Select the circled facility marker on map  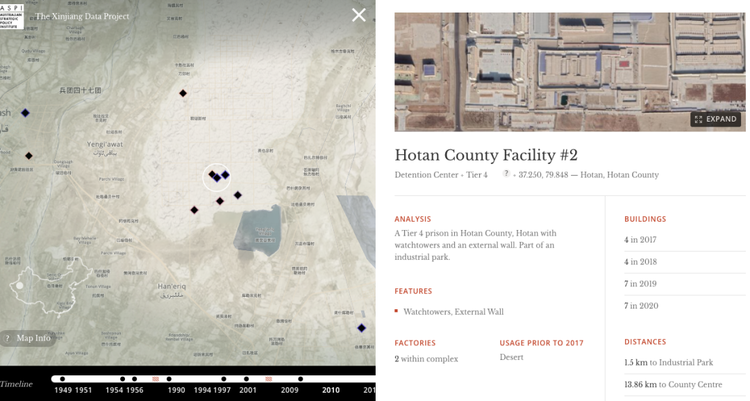tap(215, 177)
